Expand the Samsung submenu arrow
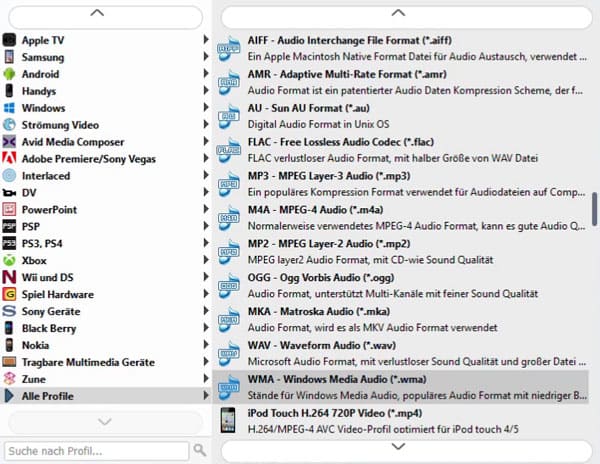Viewport: 600px width, 464px height. tap(206, 57)
